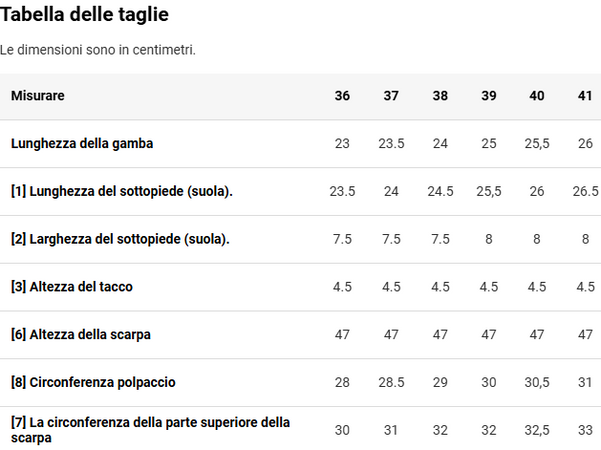The image size is (601, 450).
Task: Select upper circumference value 32,5 for size 40
Action: coord(537,430)
